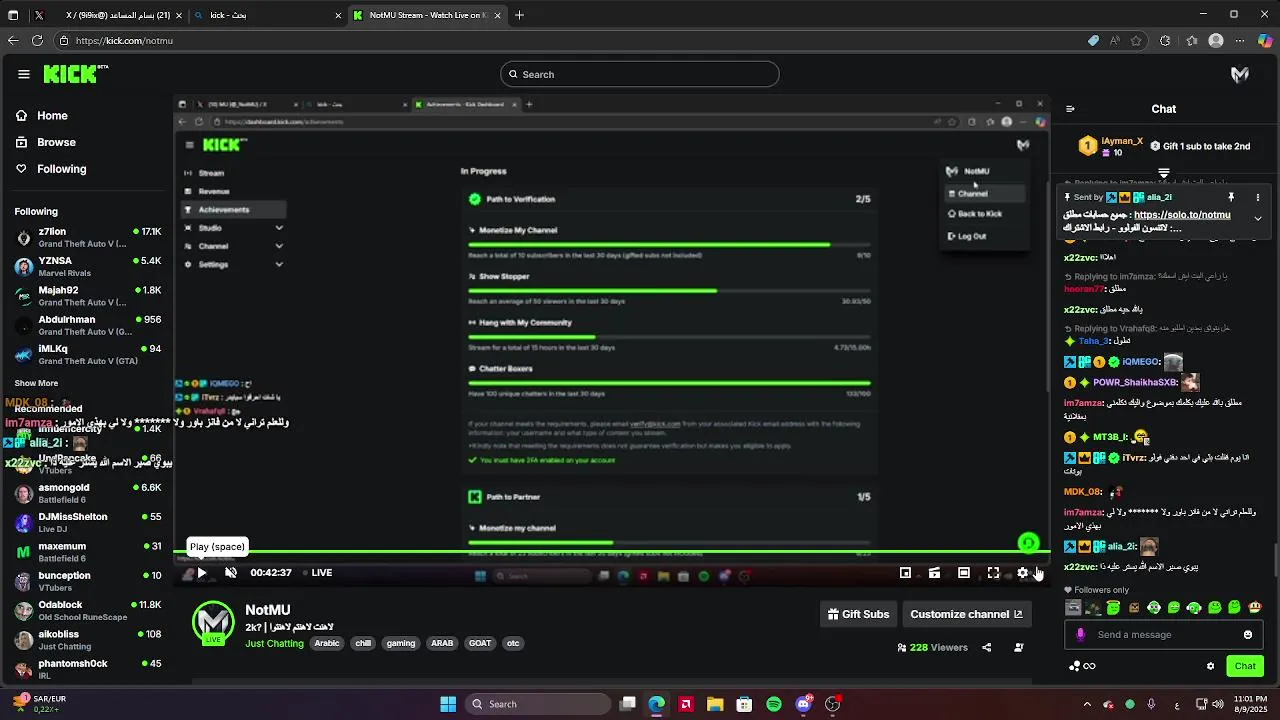Collapse the chat panel
The image size is (1280, 720).
(x=1070, y=109)
